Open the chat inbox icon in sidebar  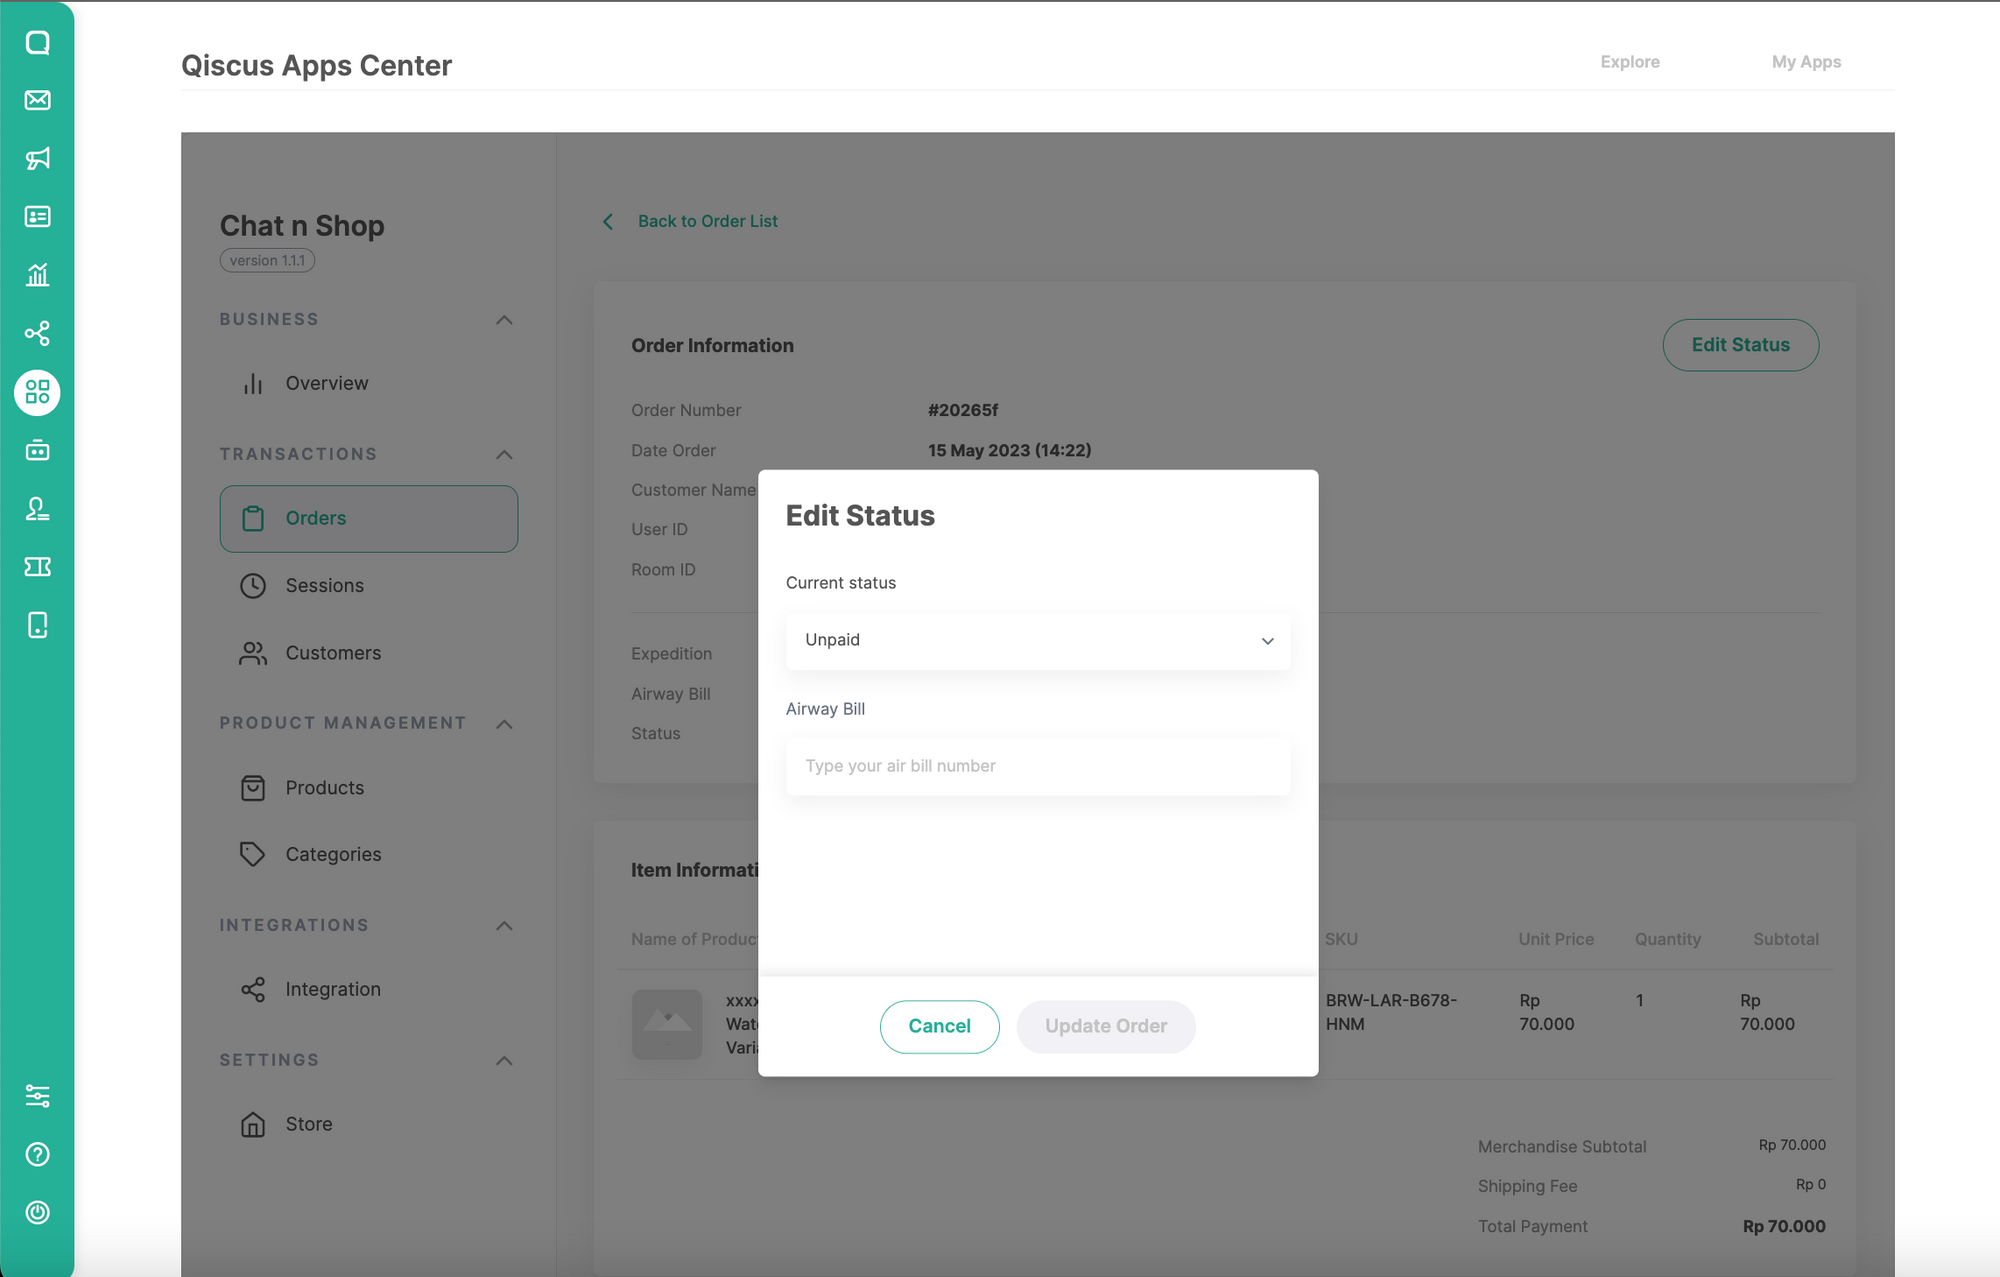[37, 42]
